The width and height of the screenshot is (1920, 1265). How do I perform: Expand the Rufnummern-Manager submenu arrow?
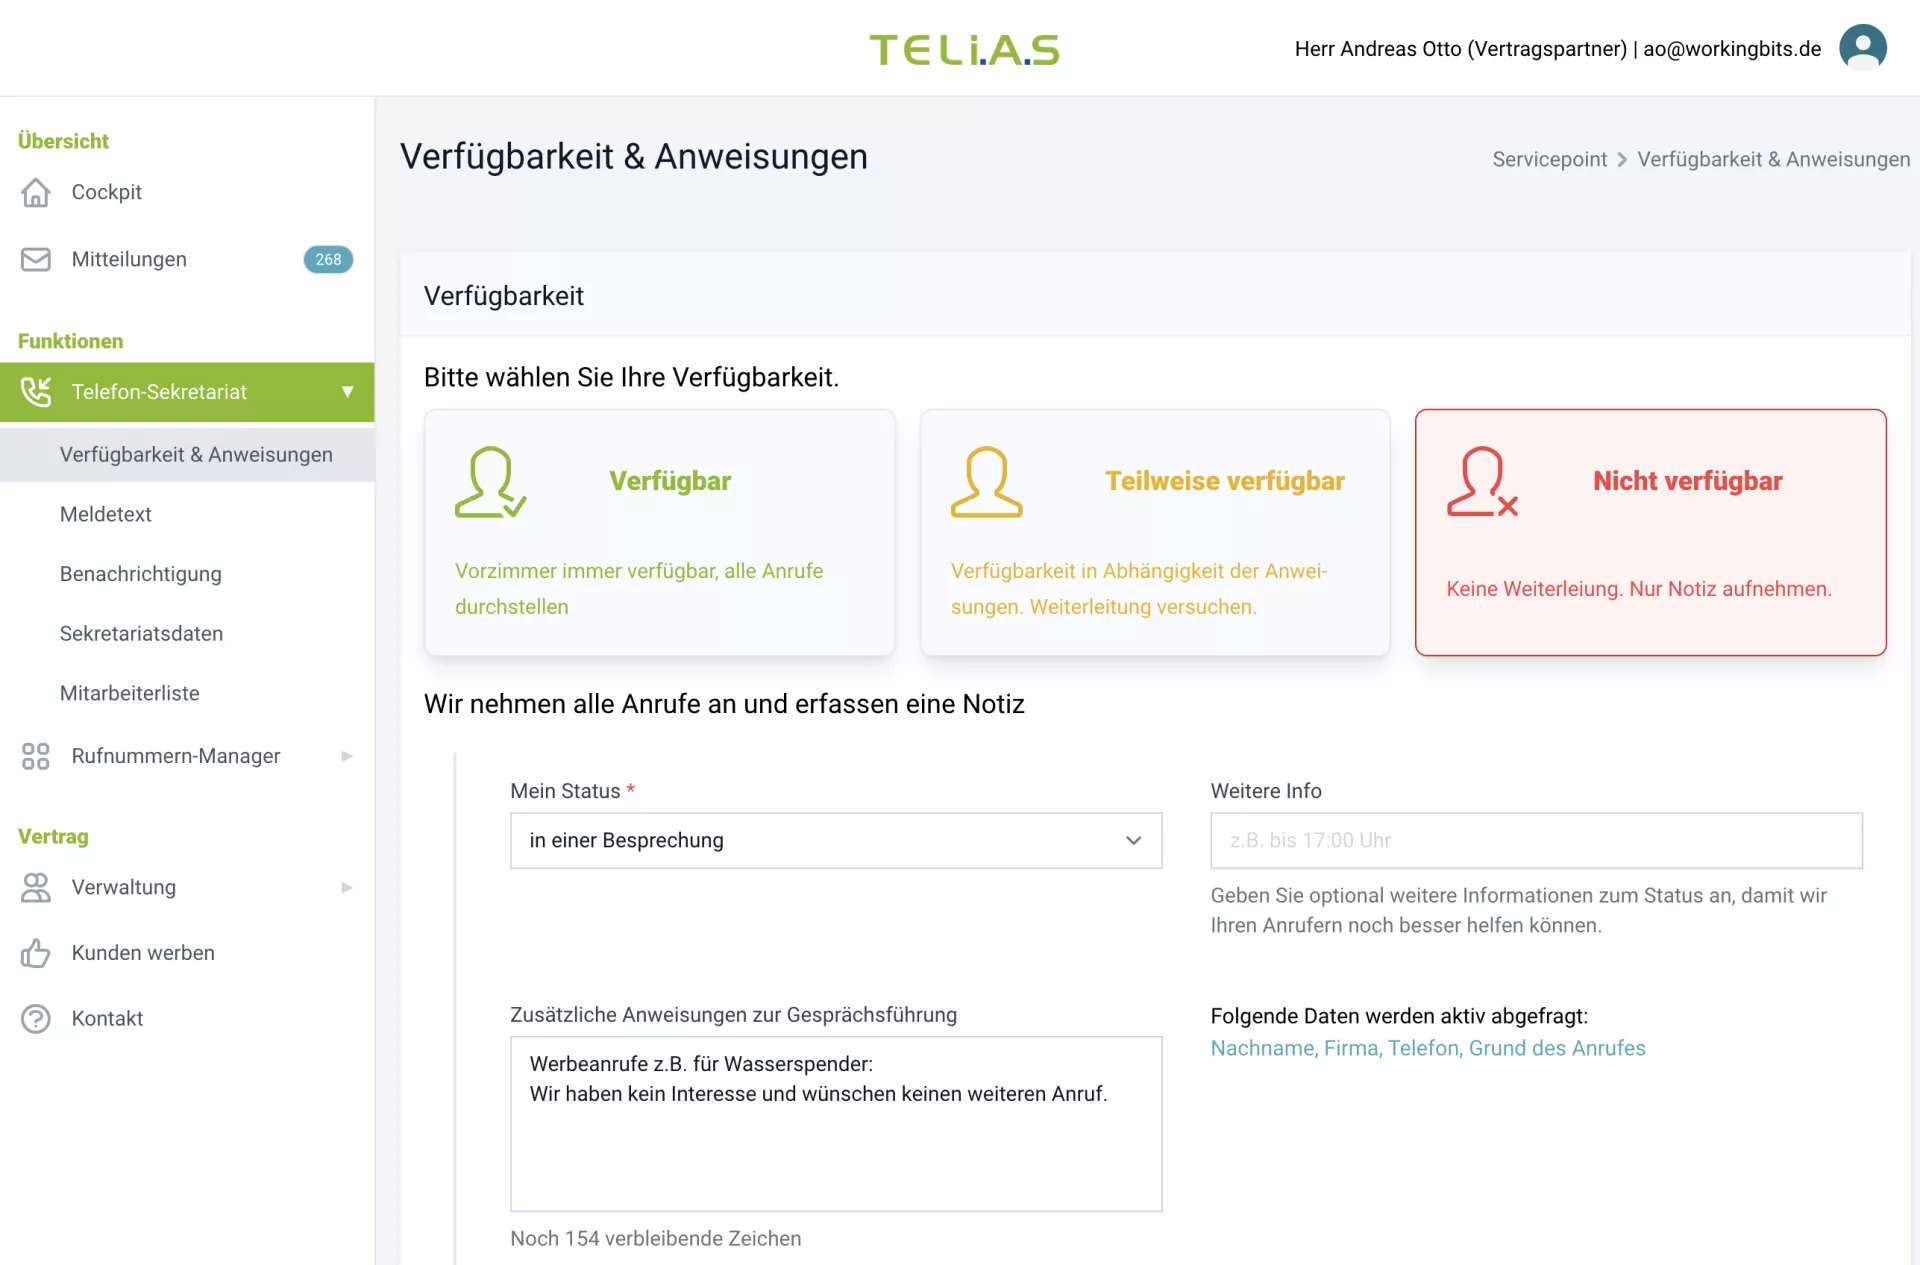point(347,756)
